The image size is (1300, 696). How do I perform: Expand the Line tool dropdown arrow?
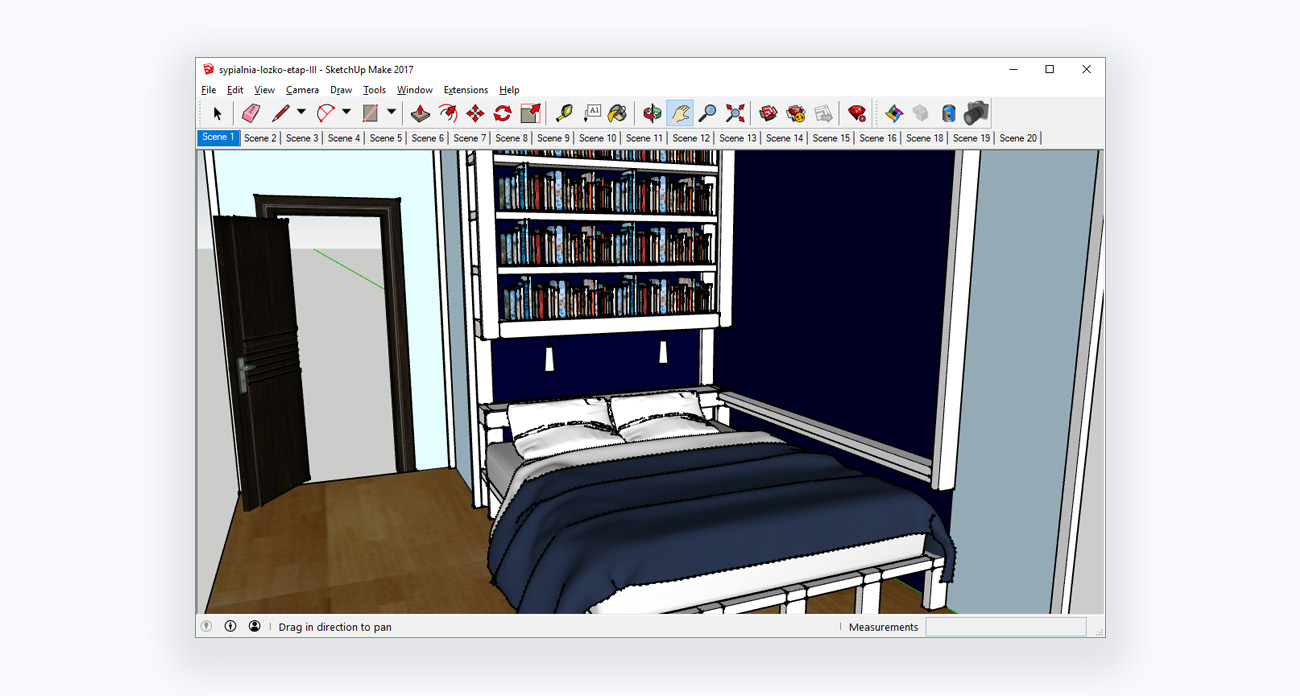[x=301, y=113]
